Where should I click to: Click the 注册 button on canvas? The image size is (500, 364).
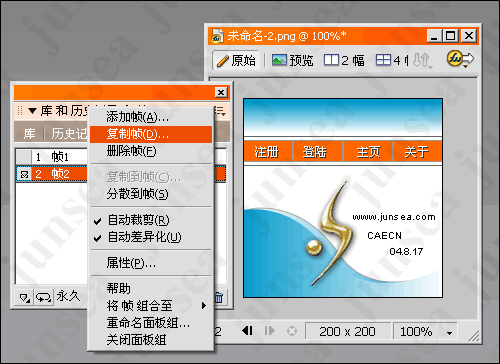(x=268, y=152)
